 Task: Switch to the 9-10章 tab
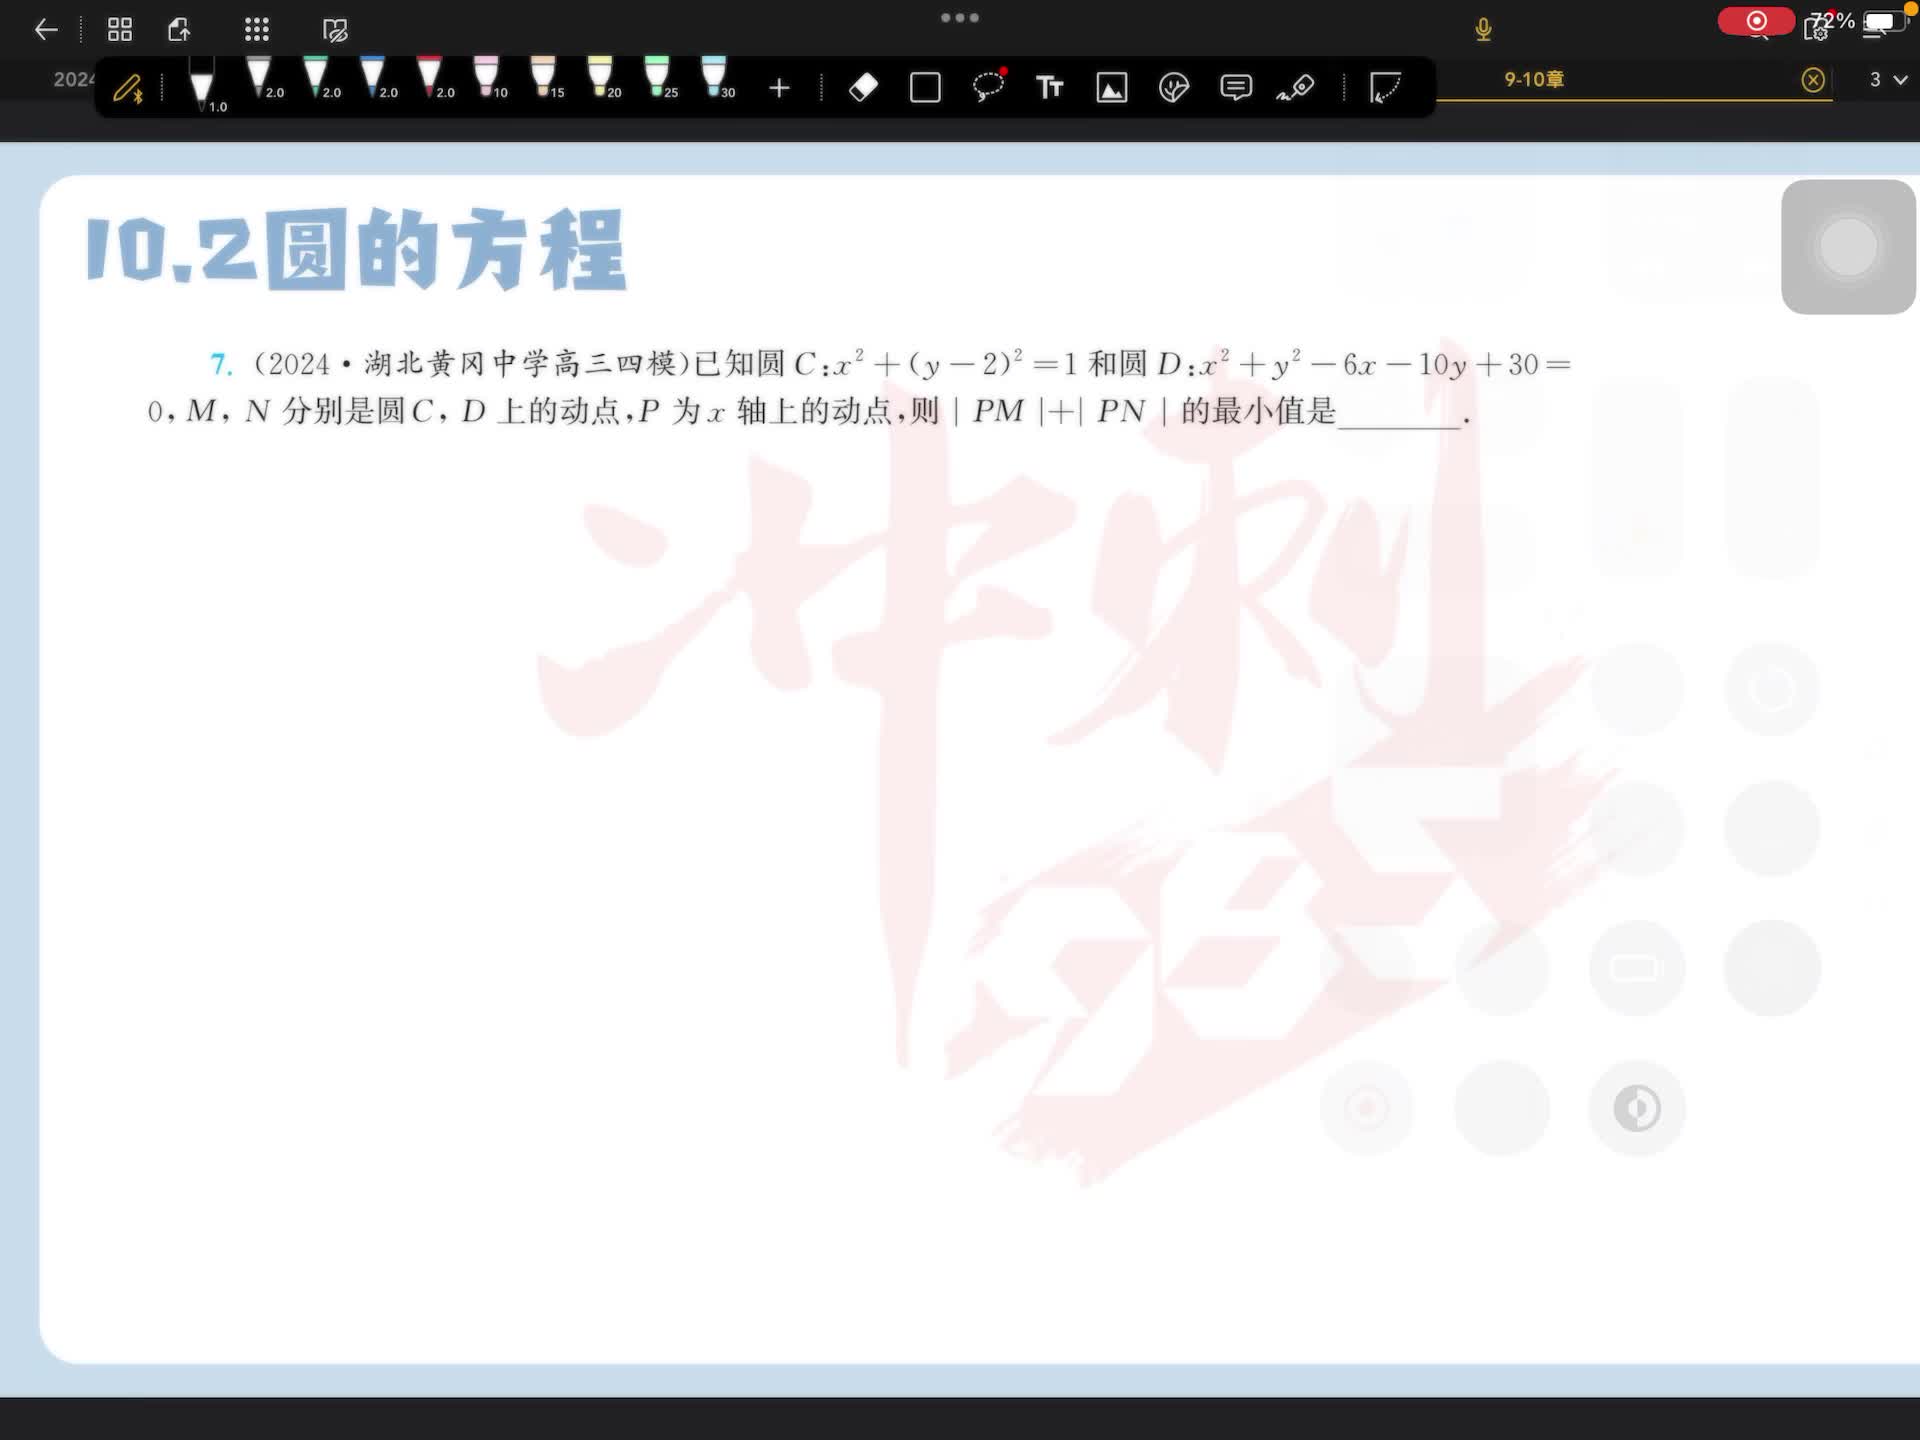tap(1533, 80)
